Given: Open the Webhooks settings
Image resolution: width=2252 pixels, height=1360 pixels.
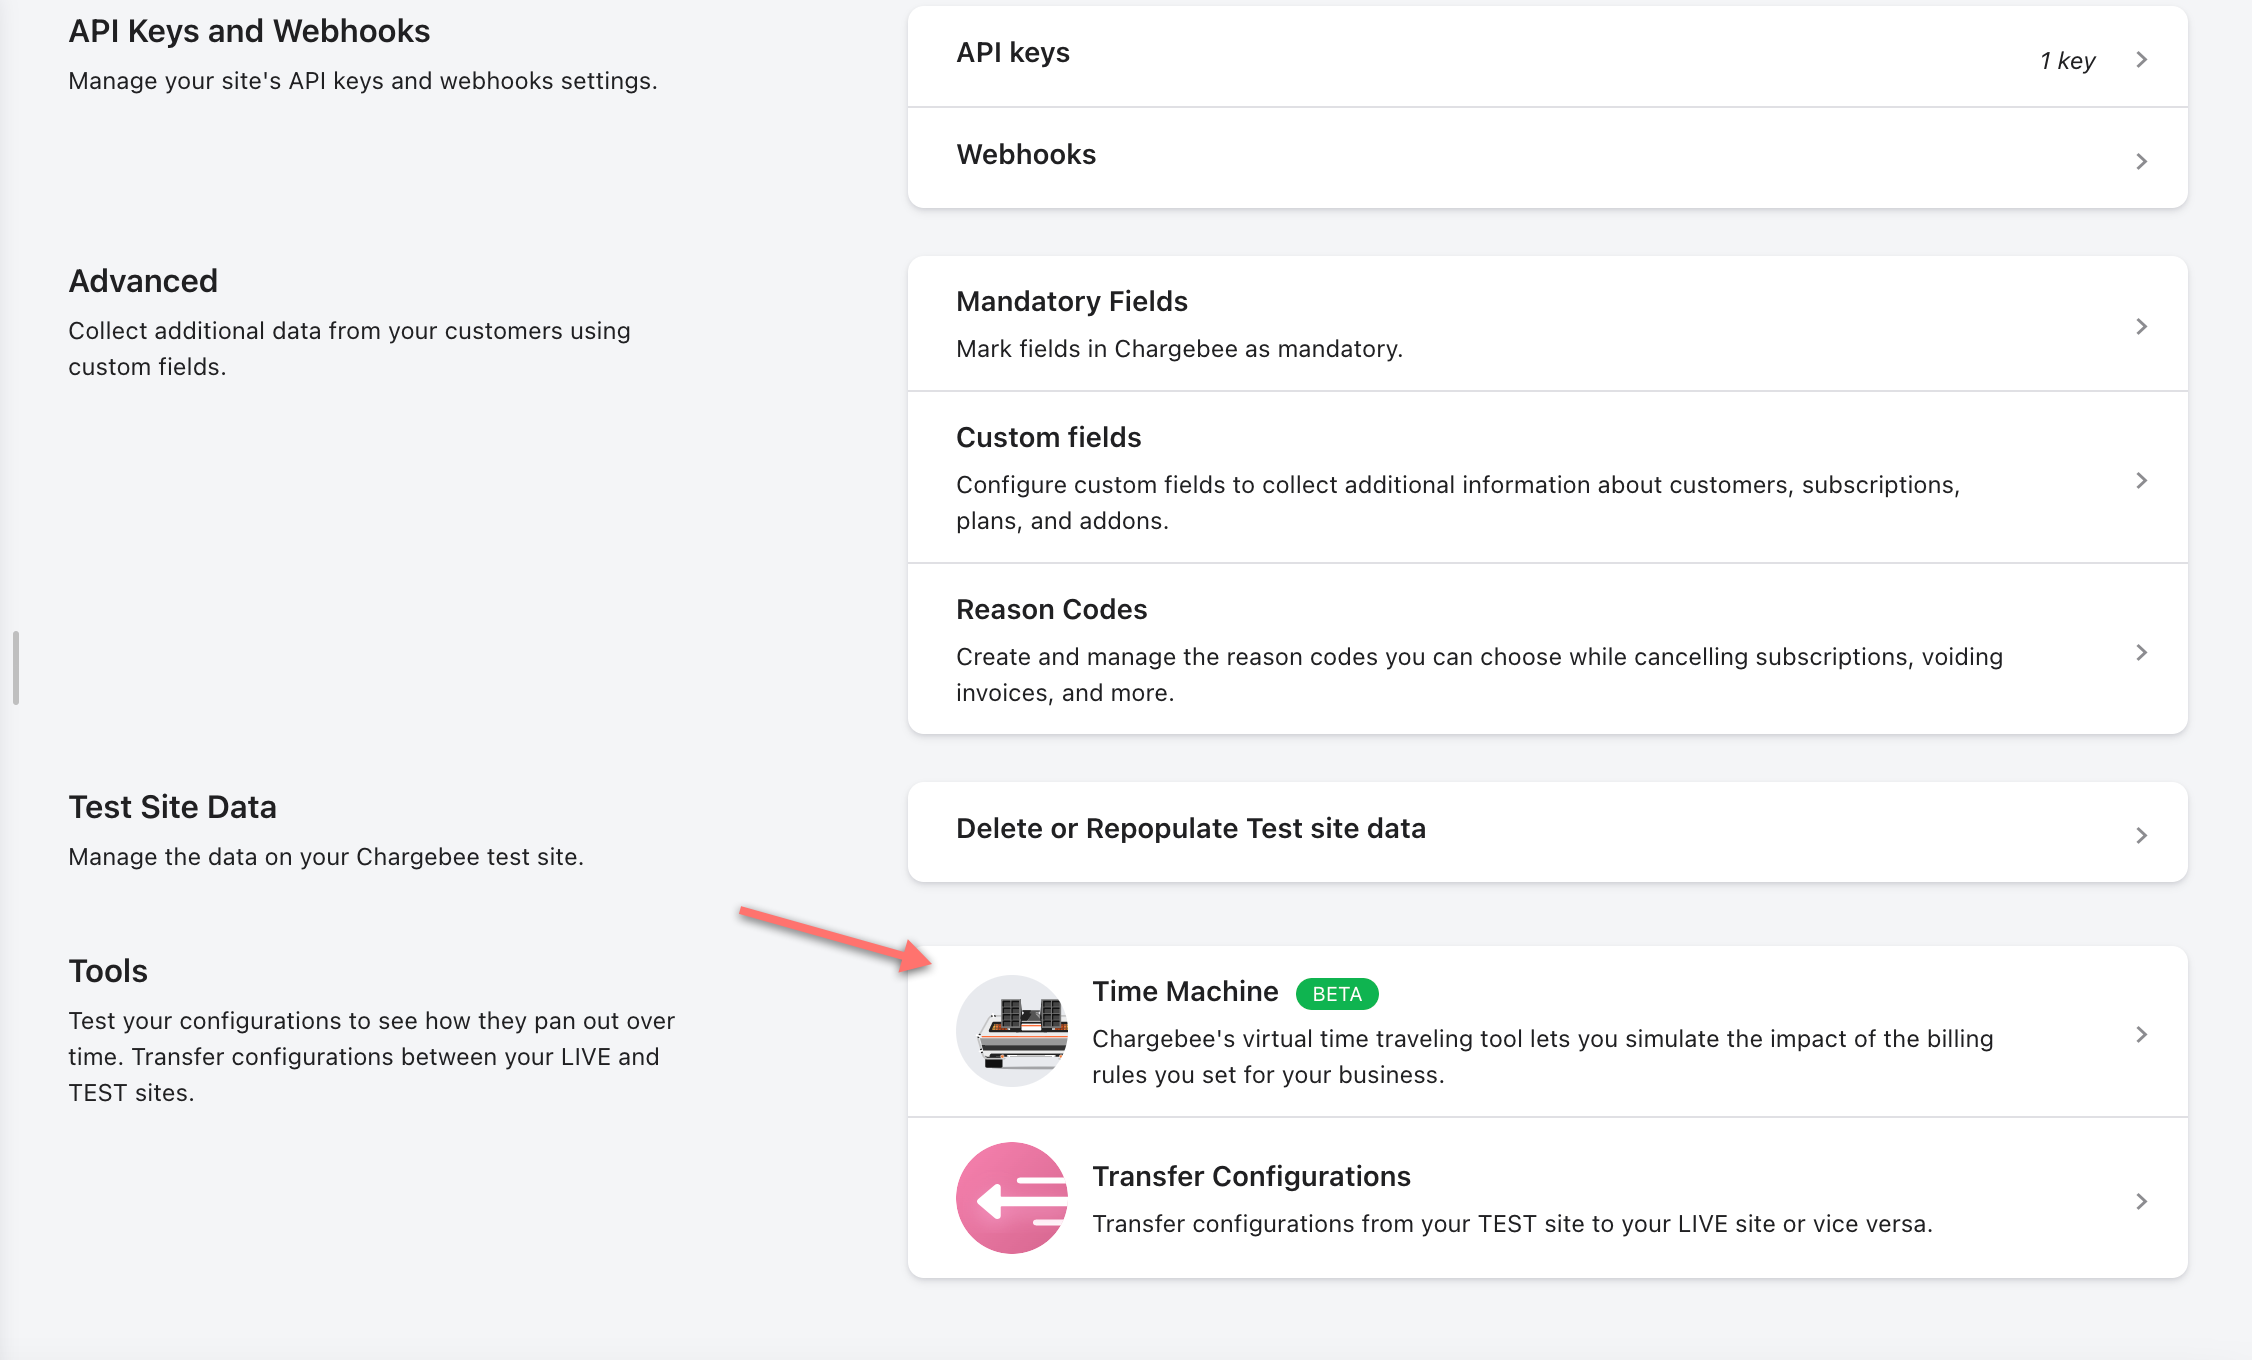Looking at the screenshot, I should tap(1026, 155).
